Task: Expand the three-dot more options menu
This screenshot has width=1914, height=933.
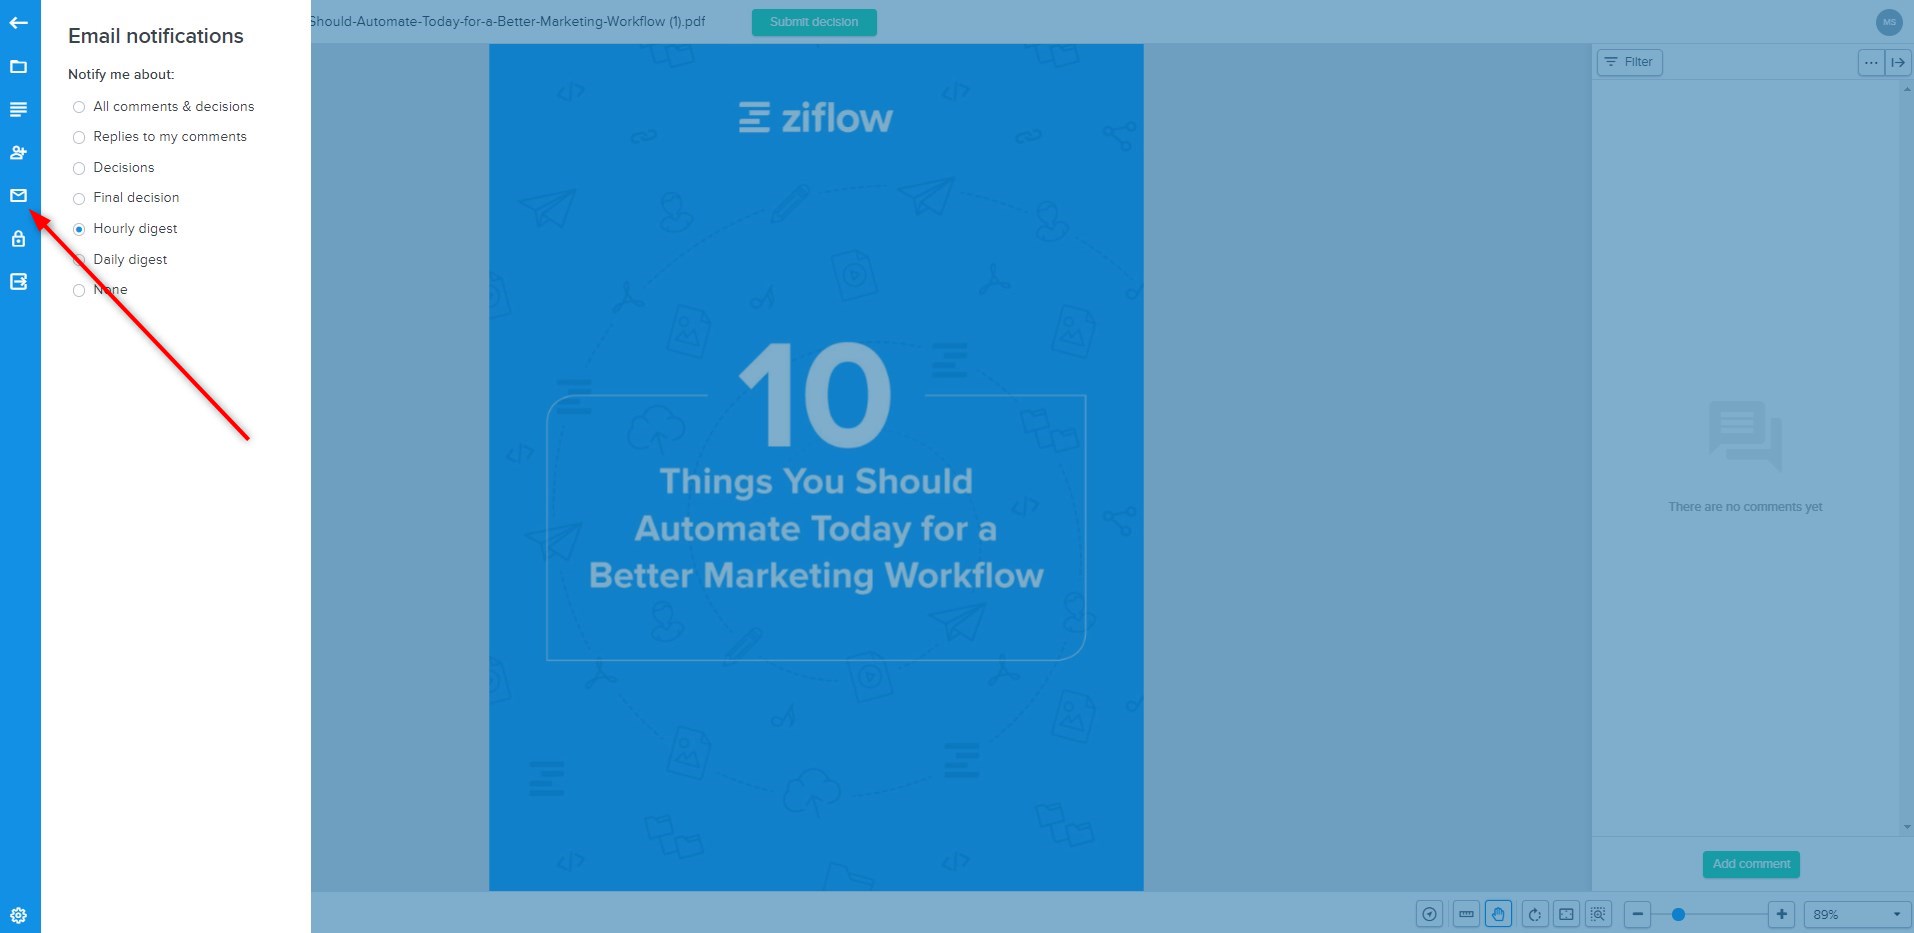Action: click(x=1870, y=62)
